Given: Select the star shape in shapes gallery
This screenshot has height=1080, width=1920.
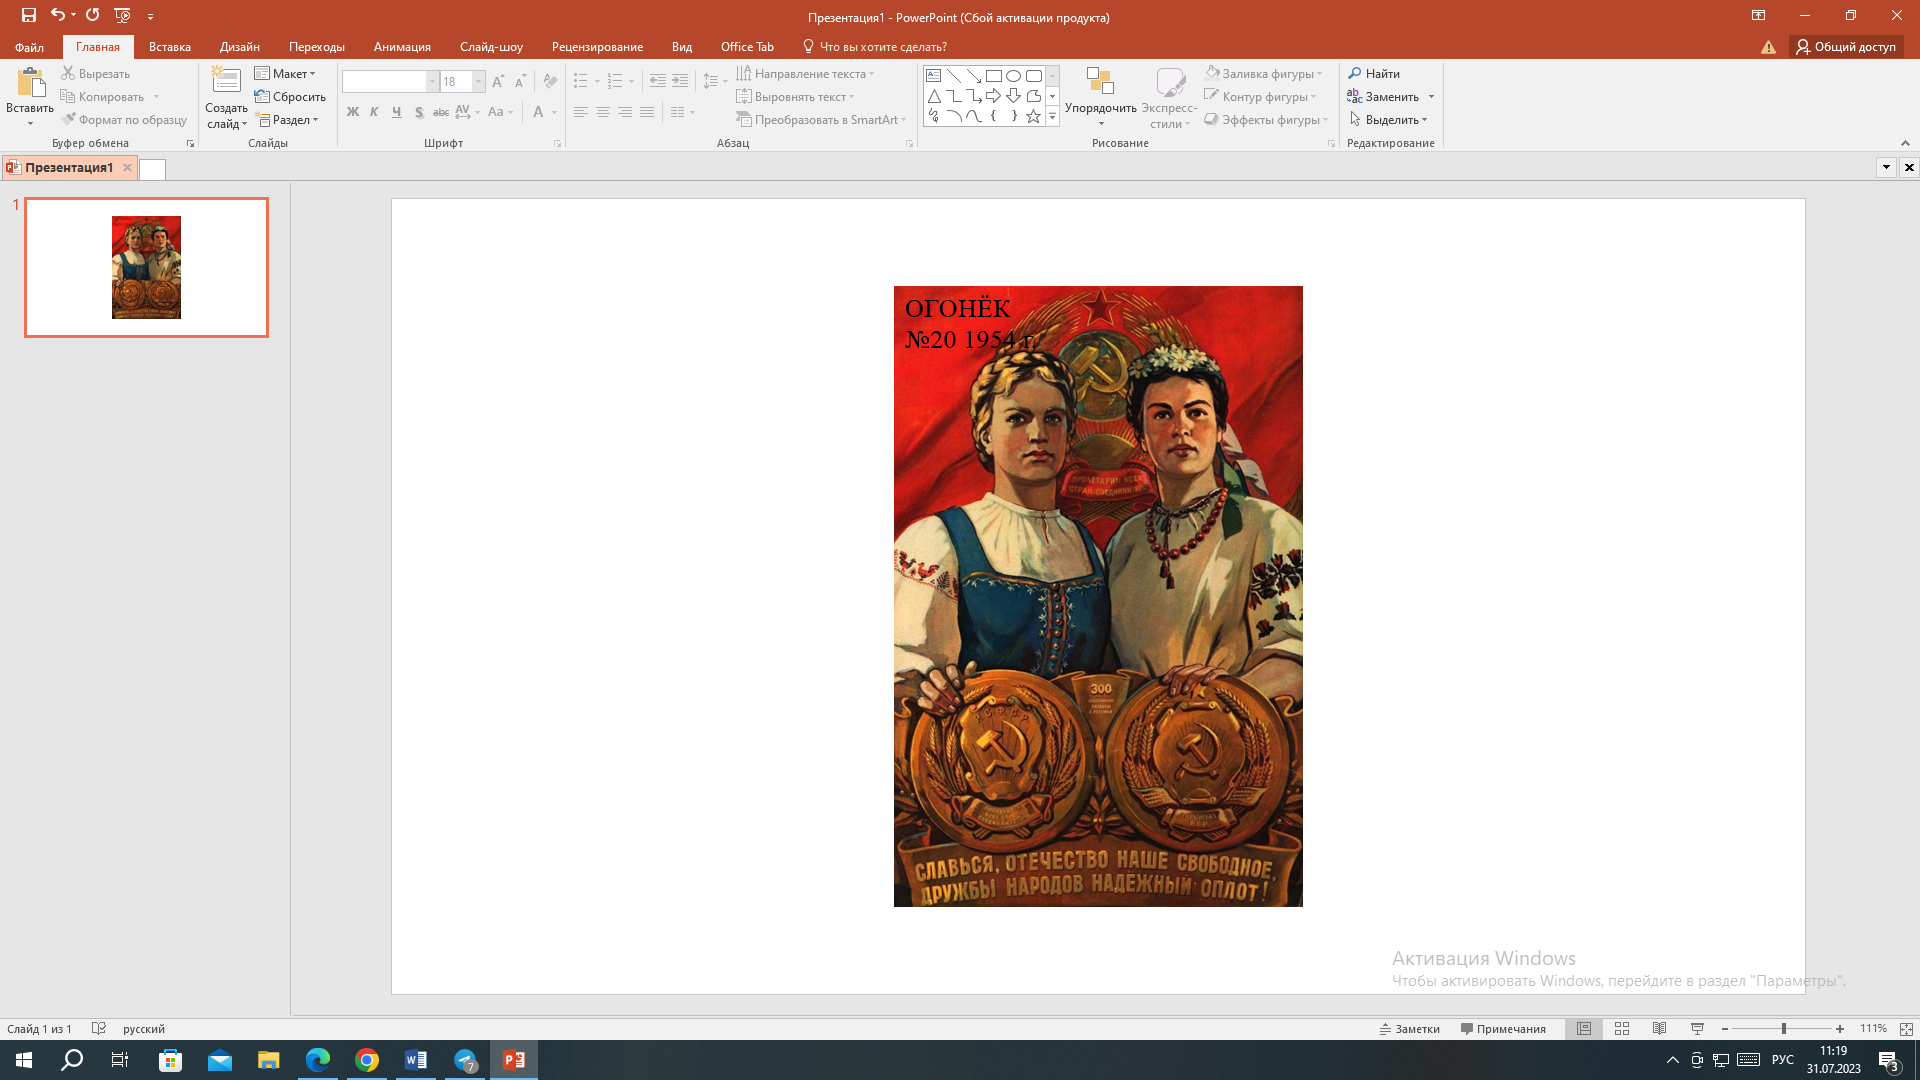Looking at the screenshot, I should point(1033,116).
